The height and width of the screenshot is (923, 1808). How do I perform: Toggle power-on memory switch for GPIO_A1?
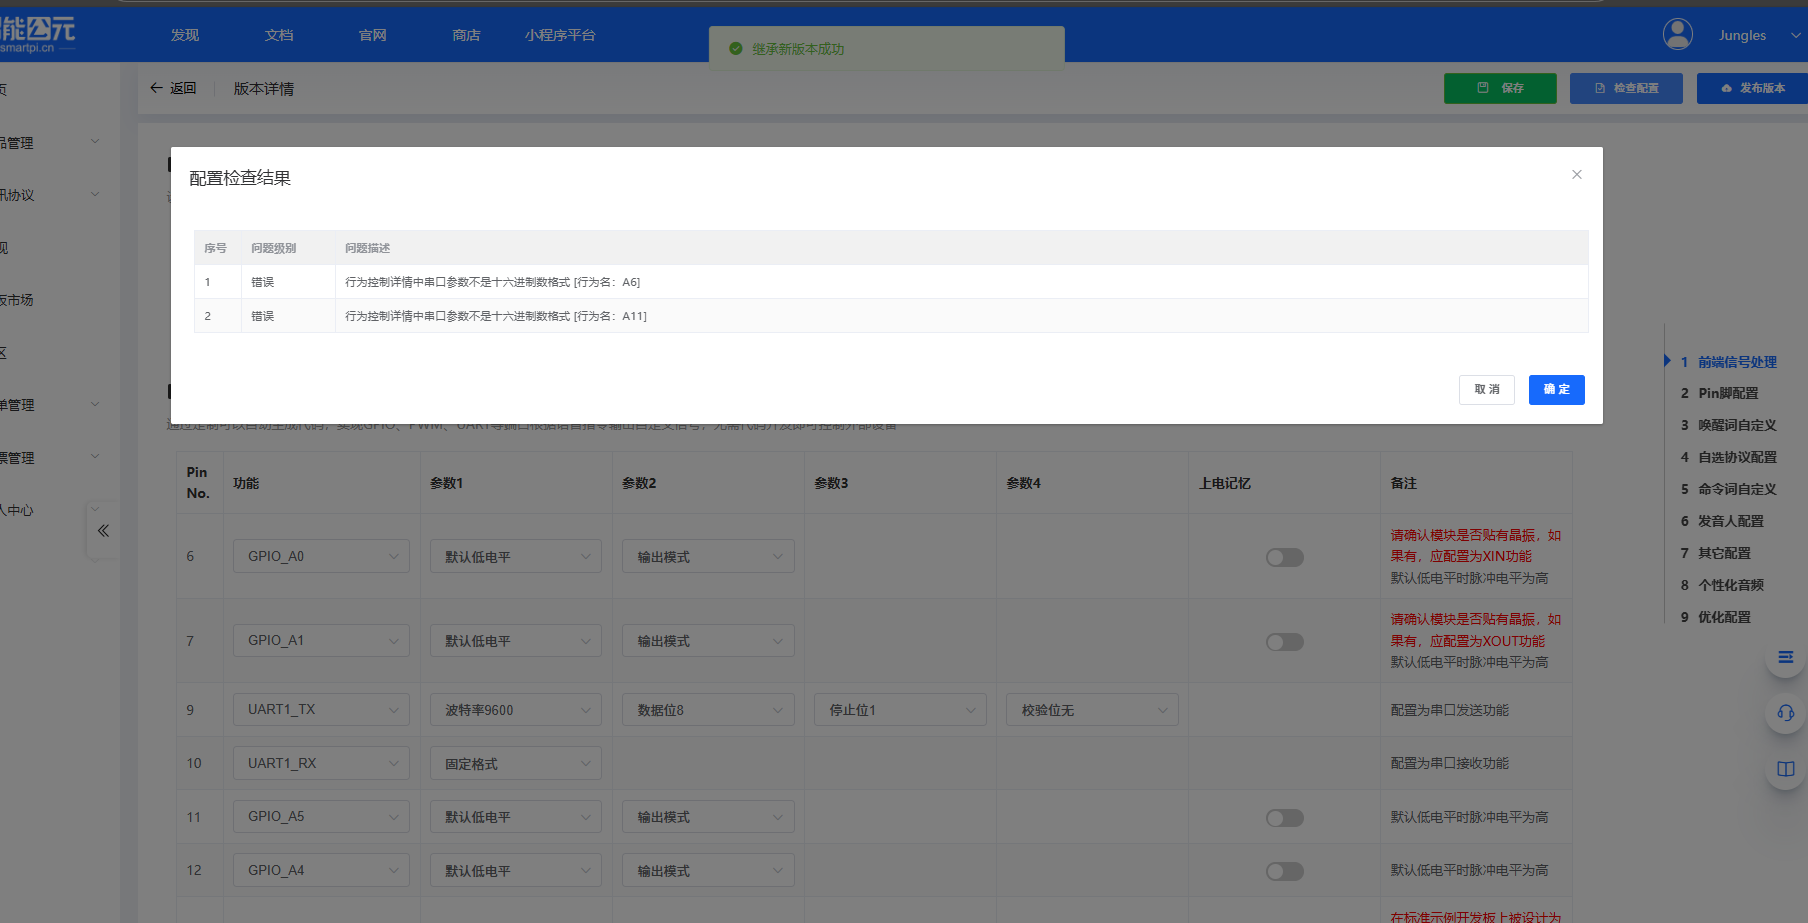coord(1284,642)
